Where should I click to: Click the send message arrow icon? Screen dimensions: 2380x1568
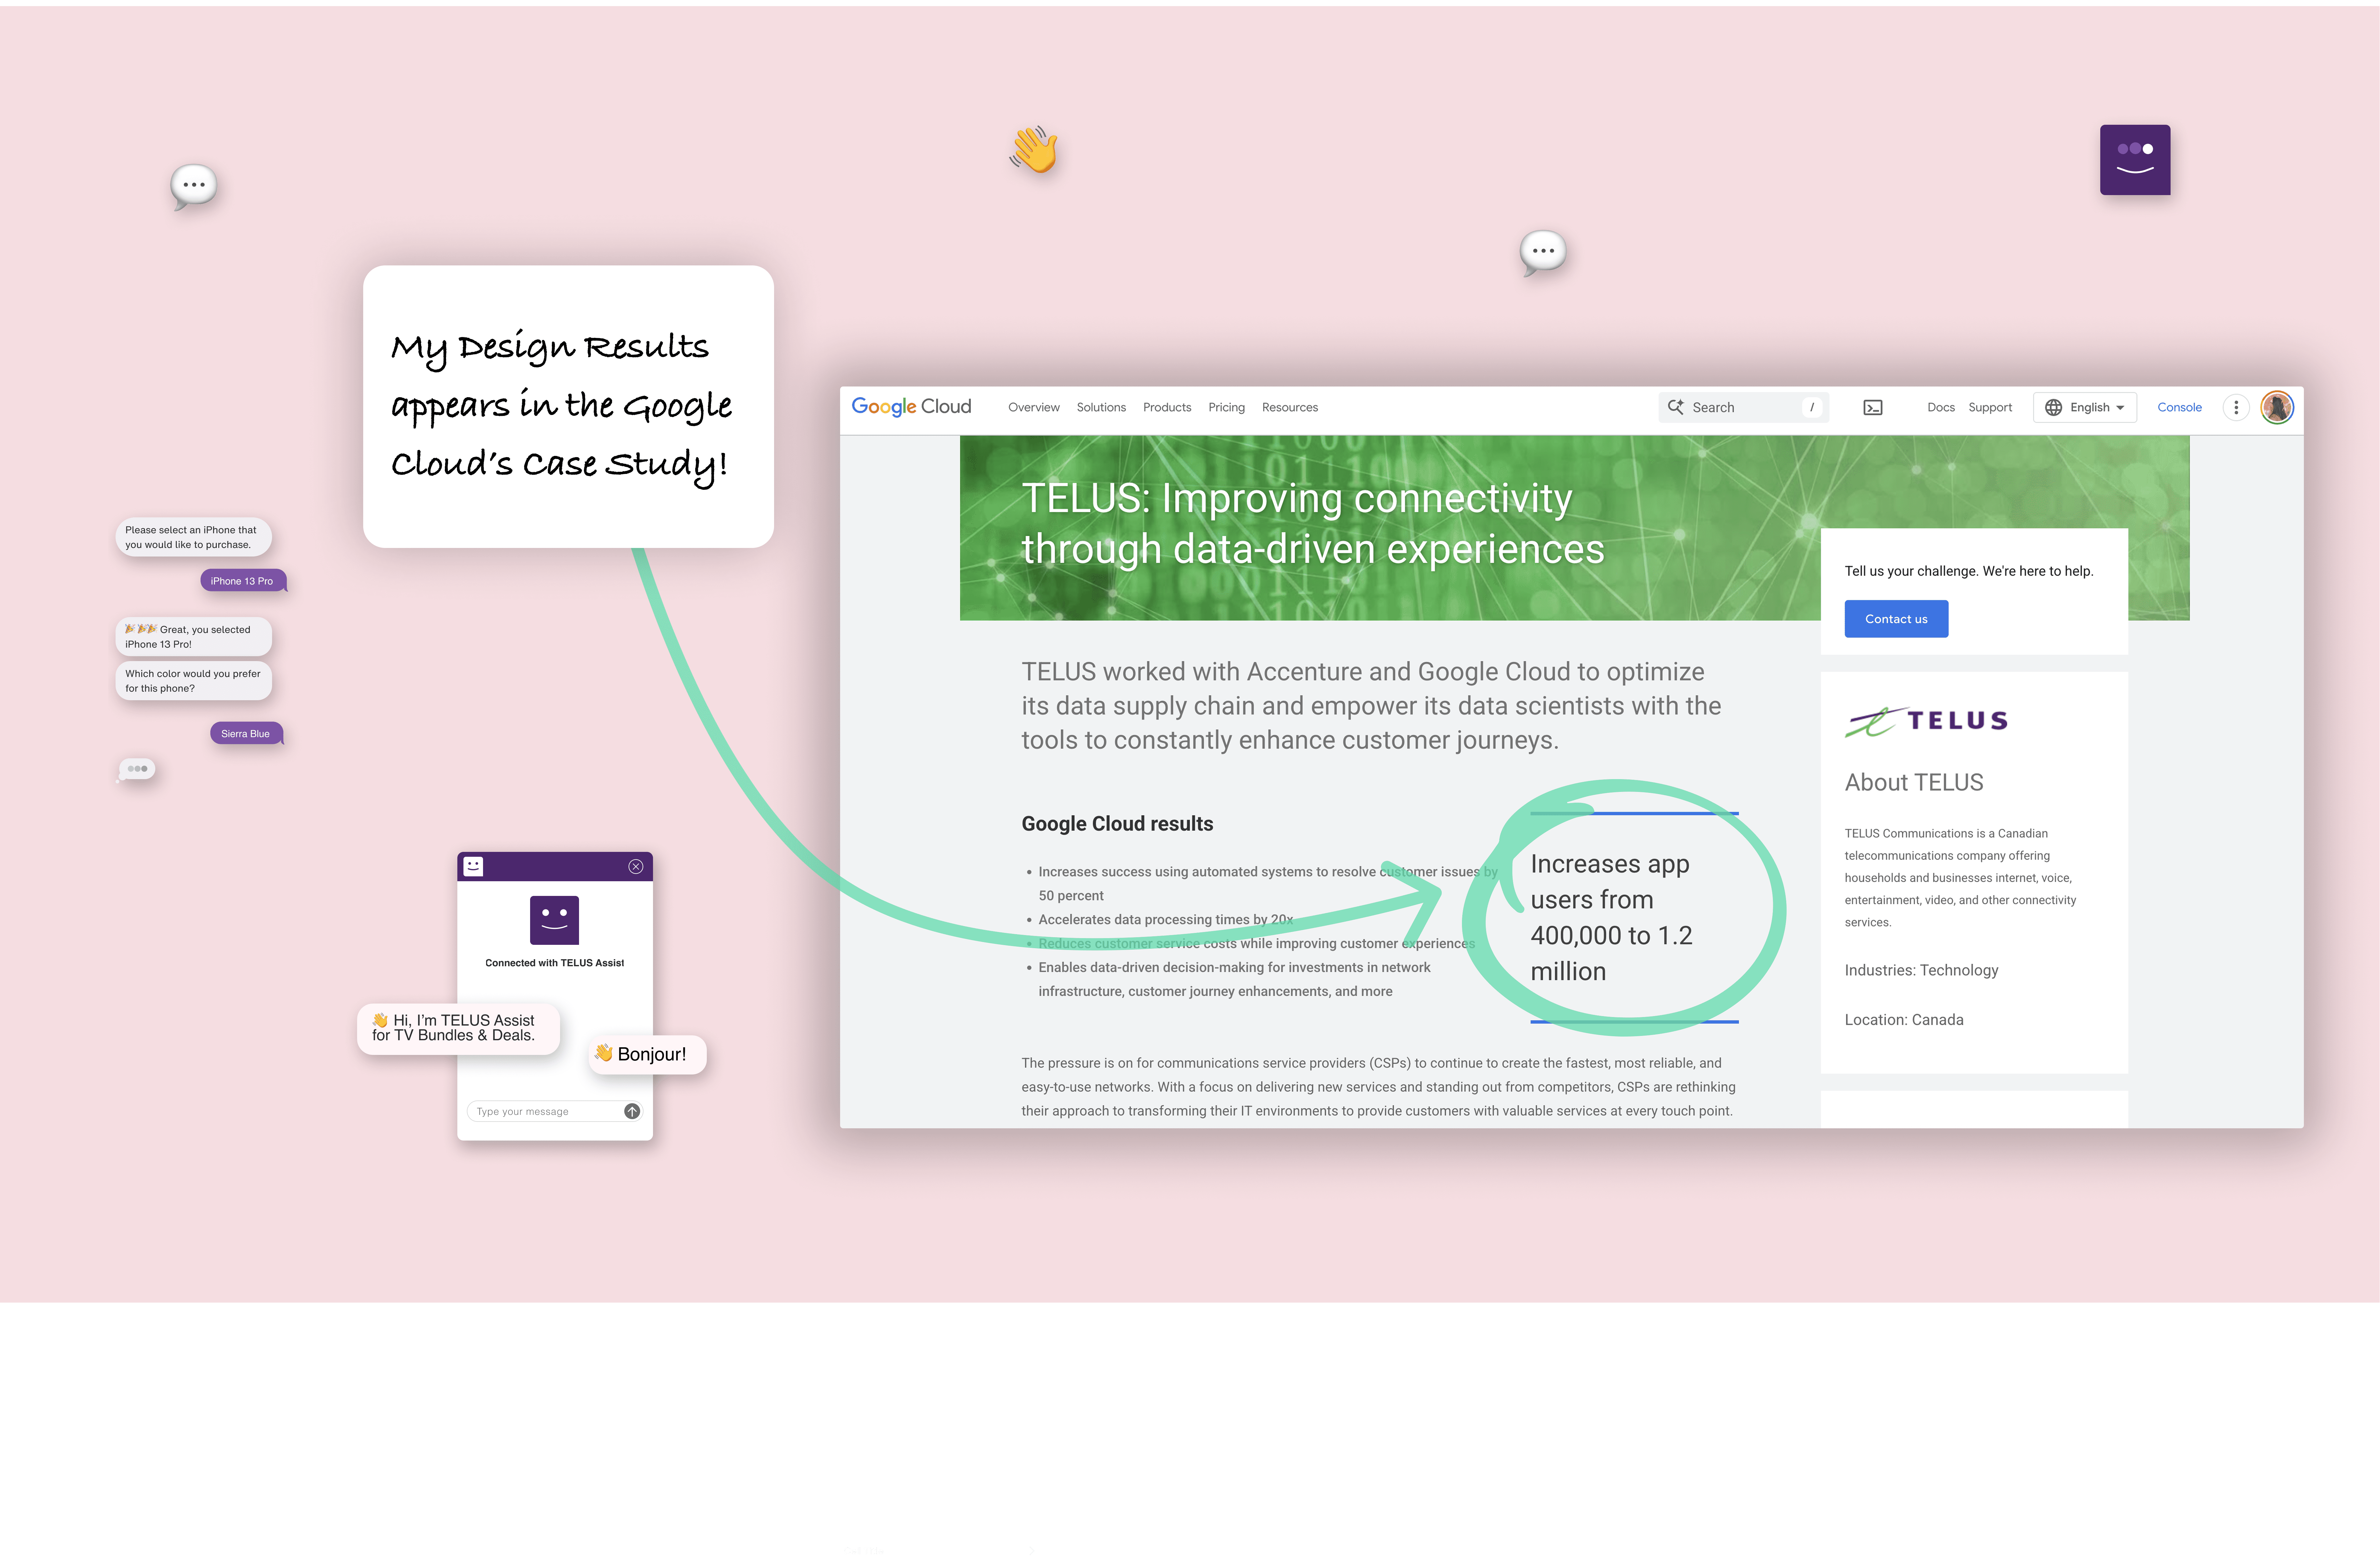[632, 1111]
